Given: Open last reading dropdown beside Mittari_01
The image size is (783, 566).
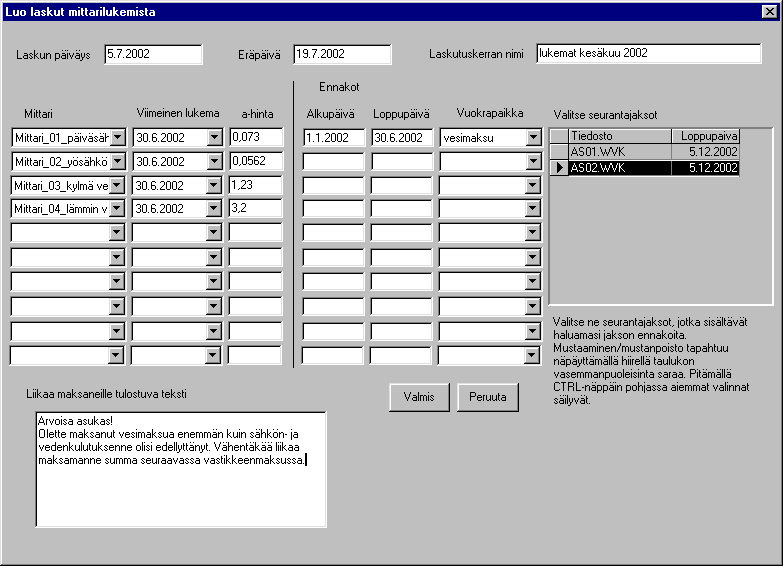Looking at the screenshot, I should 214,137.
